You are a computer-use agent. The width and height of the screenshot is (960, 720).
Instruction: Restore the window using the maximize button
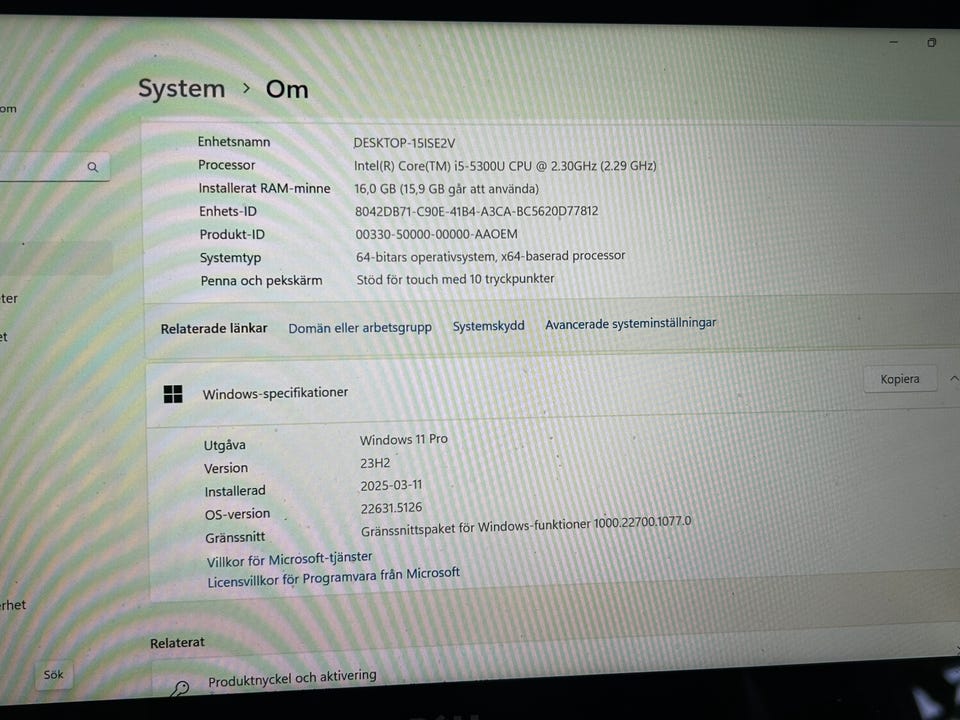point(931,42)
